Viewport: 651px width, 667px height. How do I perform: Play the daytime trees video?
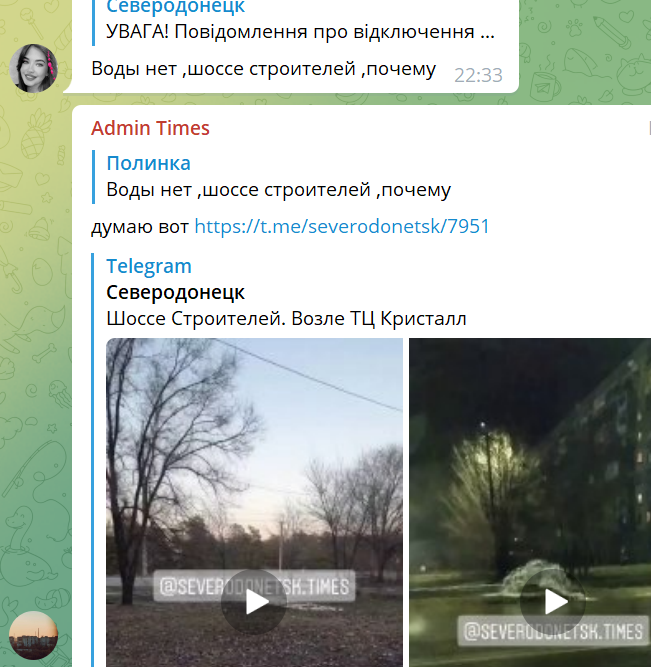(x=254, y=602)
